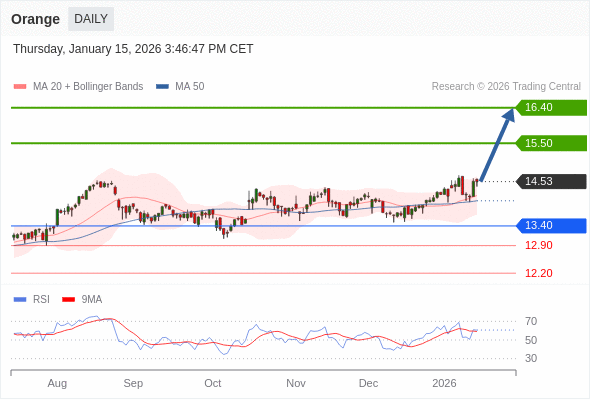Click the timestamp Thursday, January 15, 2026
The height and width of the screenshot is (400, 590).
coord(133,49)
